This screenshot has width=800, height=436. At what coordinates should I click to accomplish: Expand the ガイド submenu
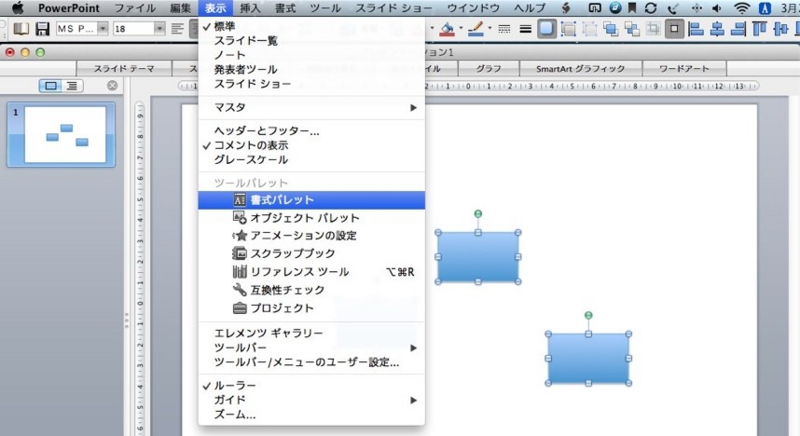pyautogui.click(x=311, y=400)
